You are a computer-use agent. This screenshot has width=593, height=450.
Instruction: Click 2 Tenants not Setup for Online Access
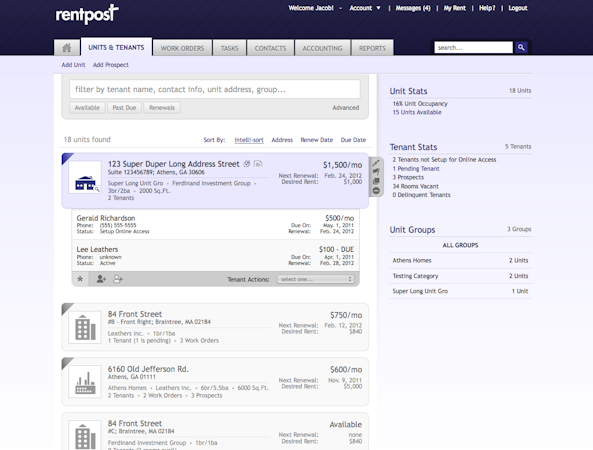[444, 160]
